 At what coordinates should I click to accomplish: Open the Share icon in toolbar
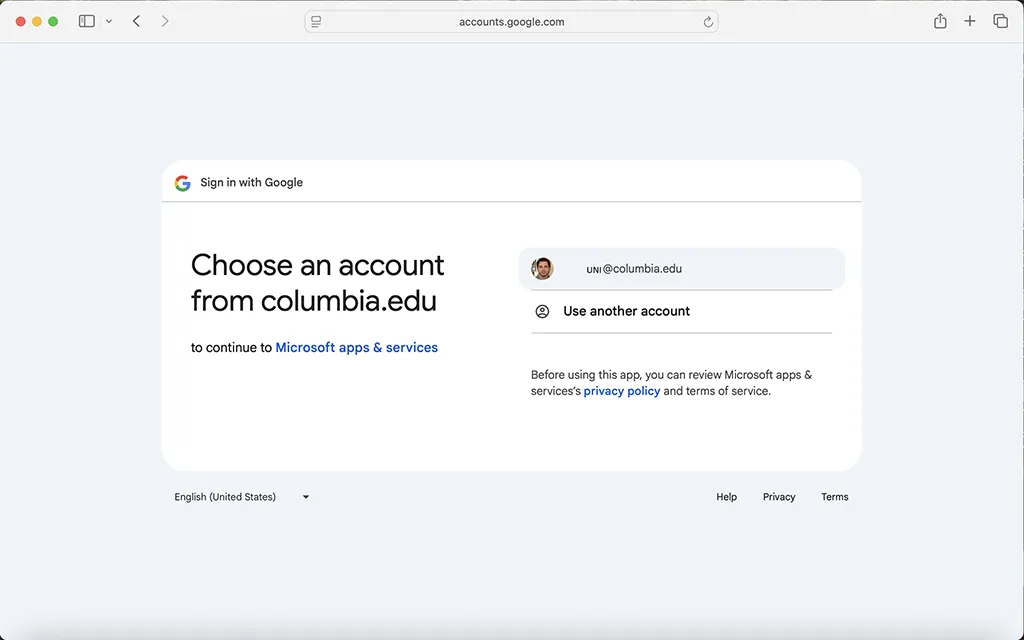(940, 21)
